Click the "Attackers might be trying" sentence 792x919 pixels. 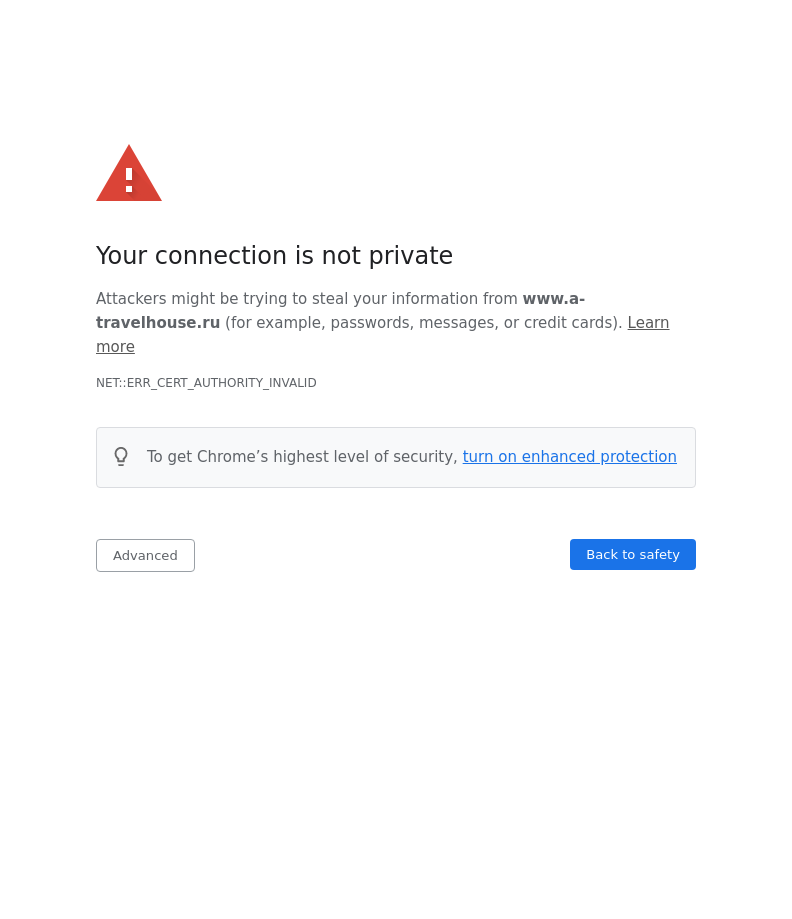pos(200,299)
